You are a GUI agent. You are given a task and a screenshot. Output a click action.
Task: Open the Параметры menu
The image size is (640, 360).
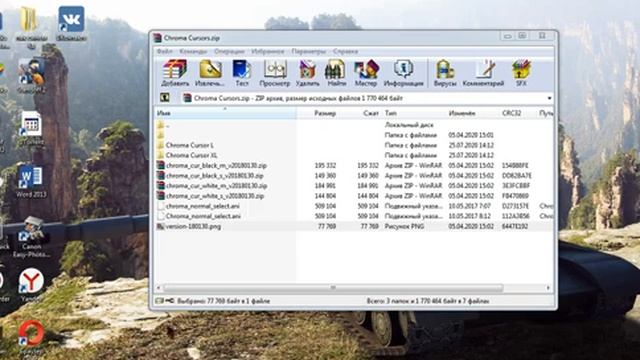[309, 51]
